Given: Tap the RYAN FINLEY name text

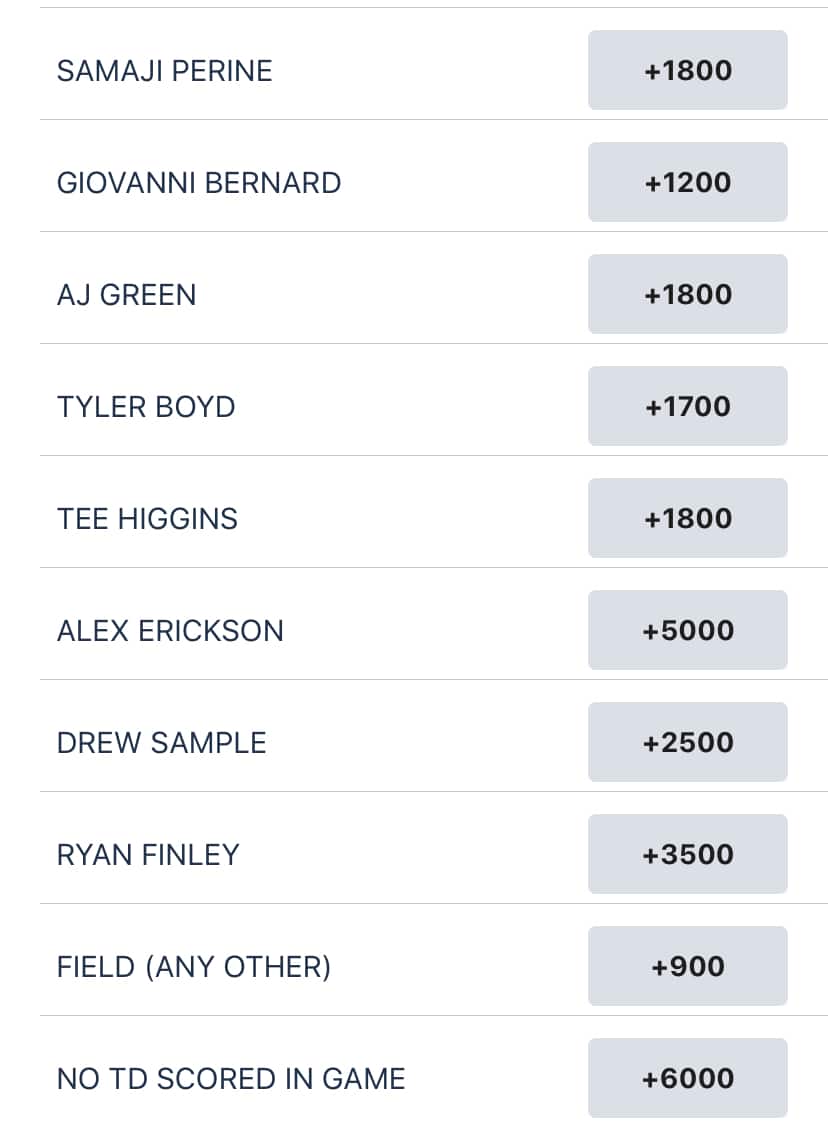Looking at the screenshot, I should (148, 855).
